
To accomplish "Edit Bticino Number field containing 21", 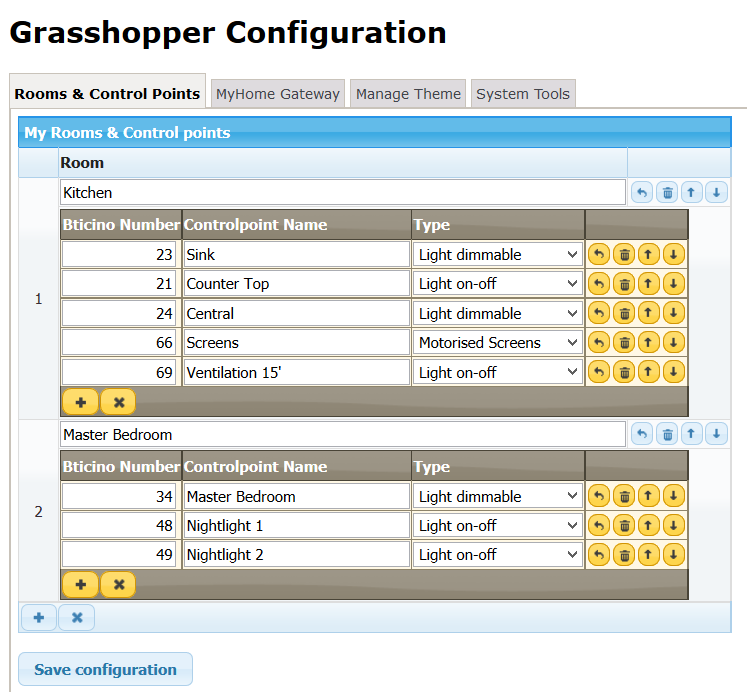I will click(119, 284).
